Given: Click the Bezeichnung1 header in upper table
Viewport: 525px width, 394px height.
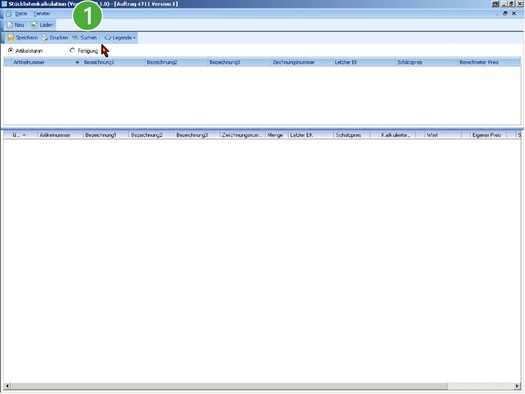Looking at the screenshot, I should click(99, 62).
